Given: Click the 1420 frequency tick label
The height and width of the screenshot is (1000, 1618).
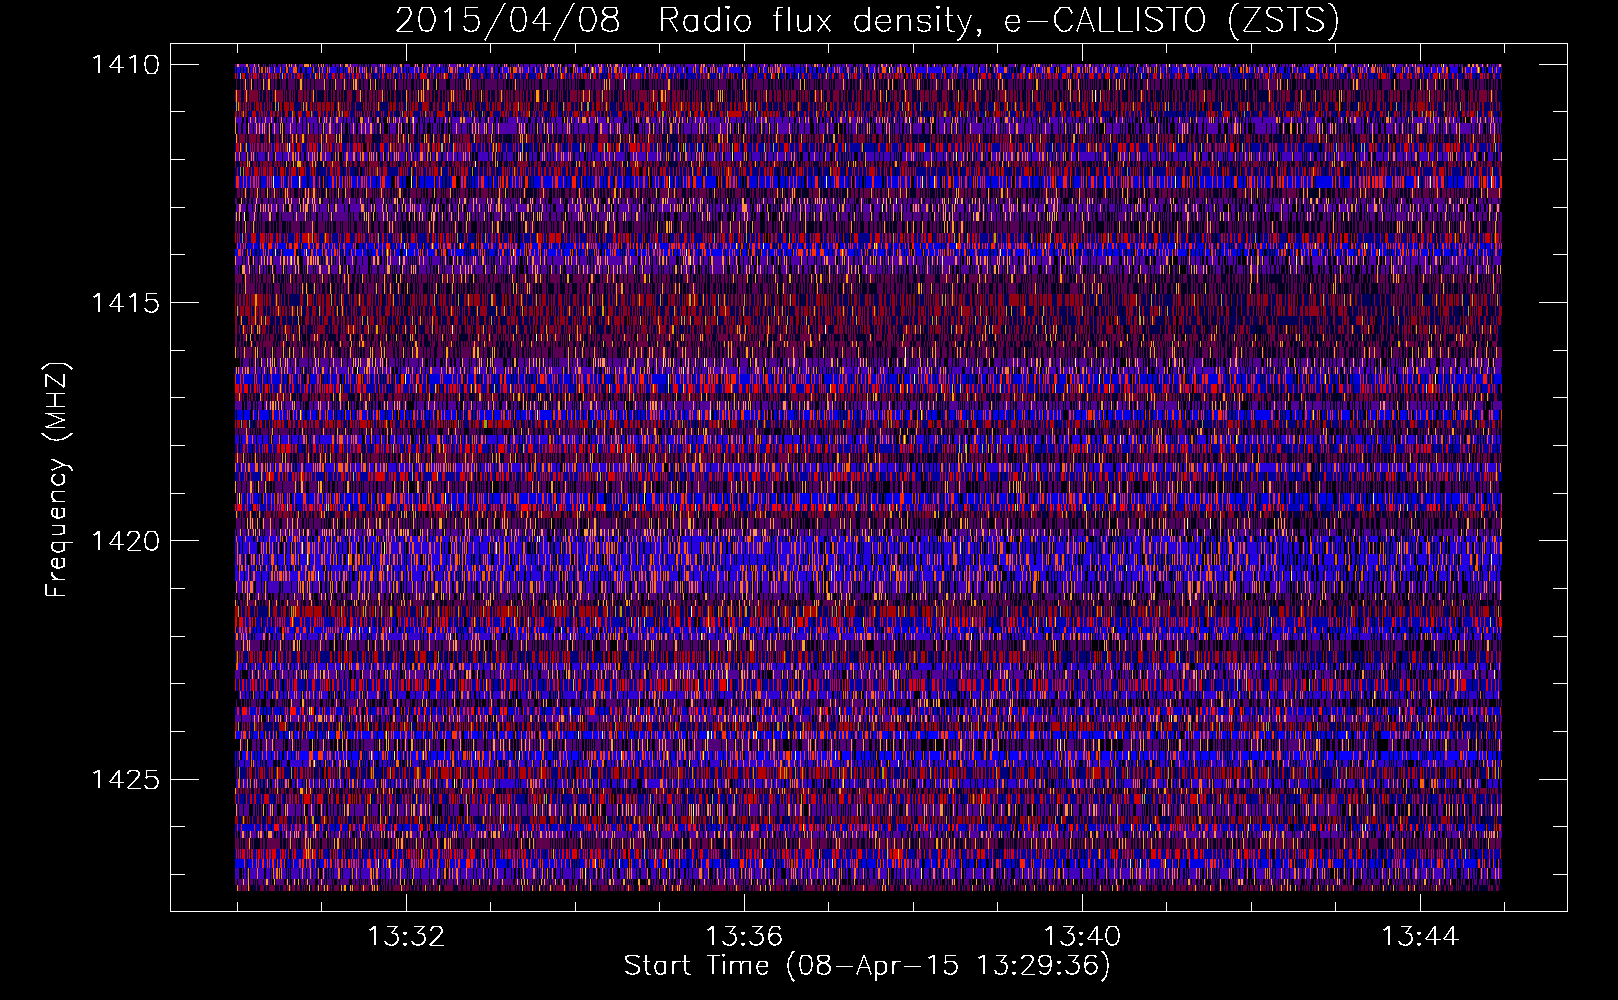Looking at the screenshot, I should click(125, 541).
